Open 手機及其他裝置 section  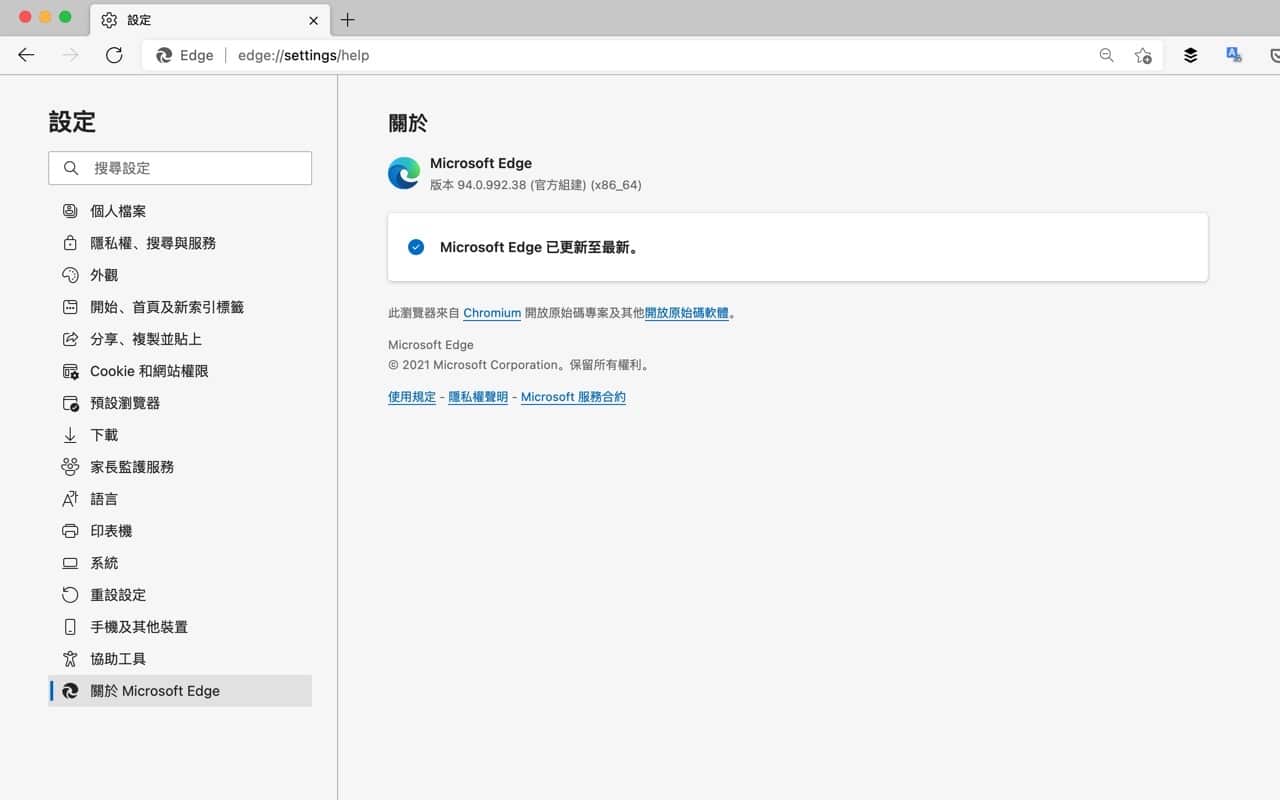[x=180, y=627]
